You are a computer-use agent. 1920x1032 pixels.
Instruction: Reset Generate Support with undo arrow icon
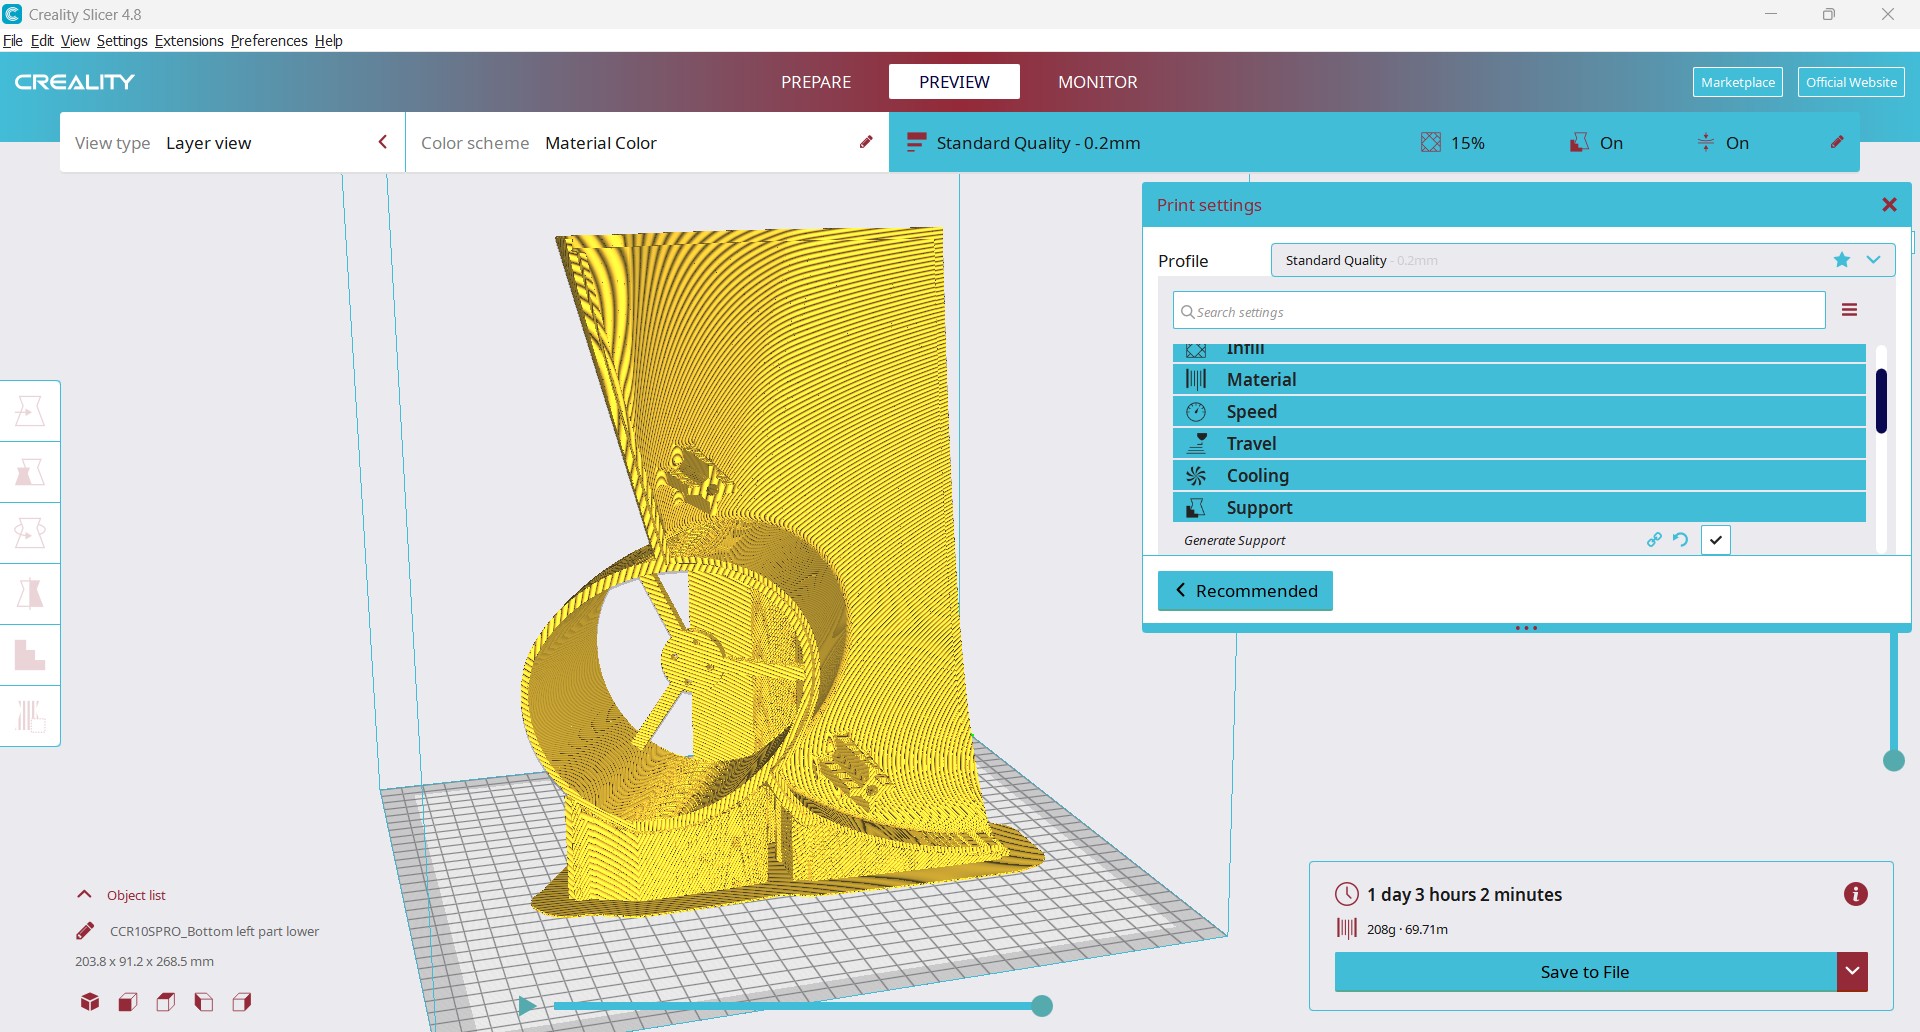point(1681,540)
